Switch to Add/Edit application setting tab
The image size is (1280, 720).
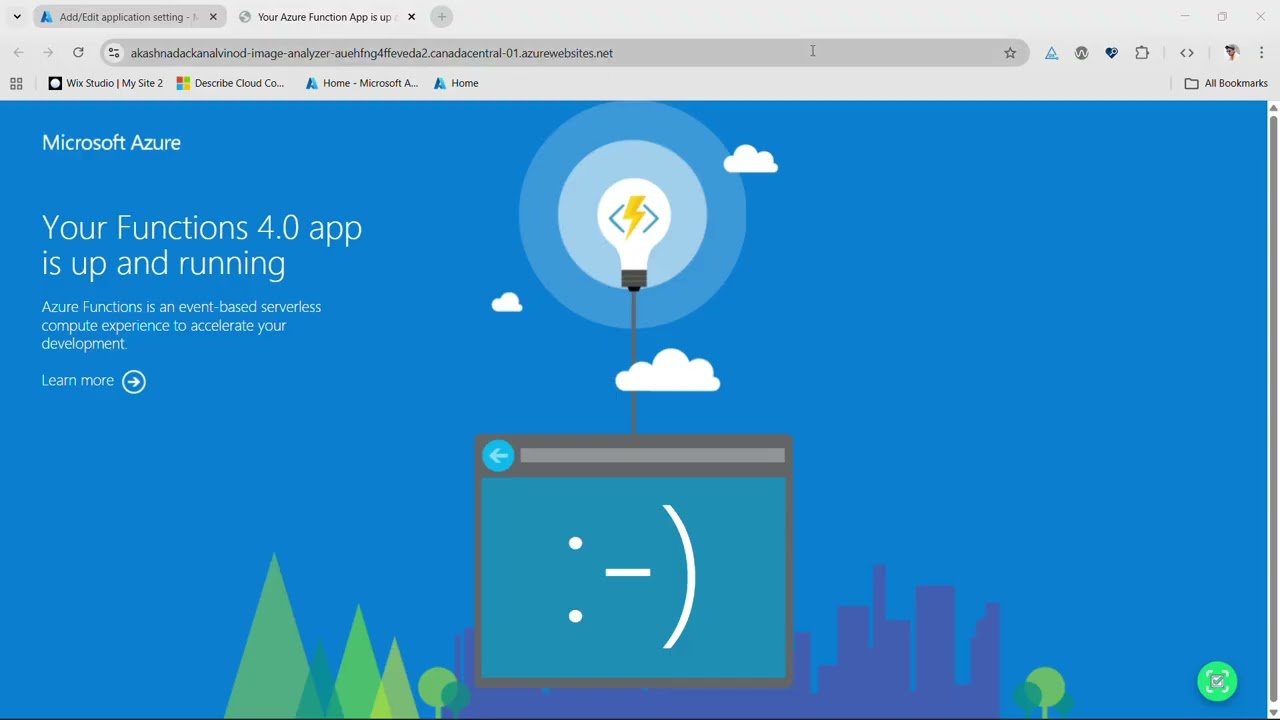128,17
